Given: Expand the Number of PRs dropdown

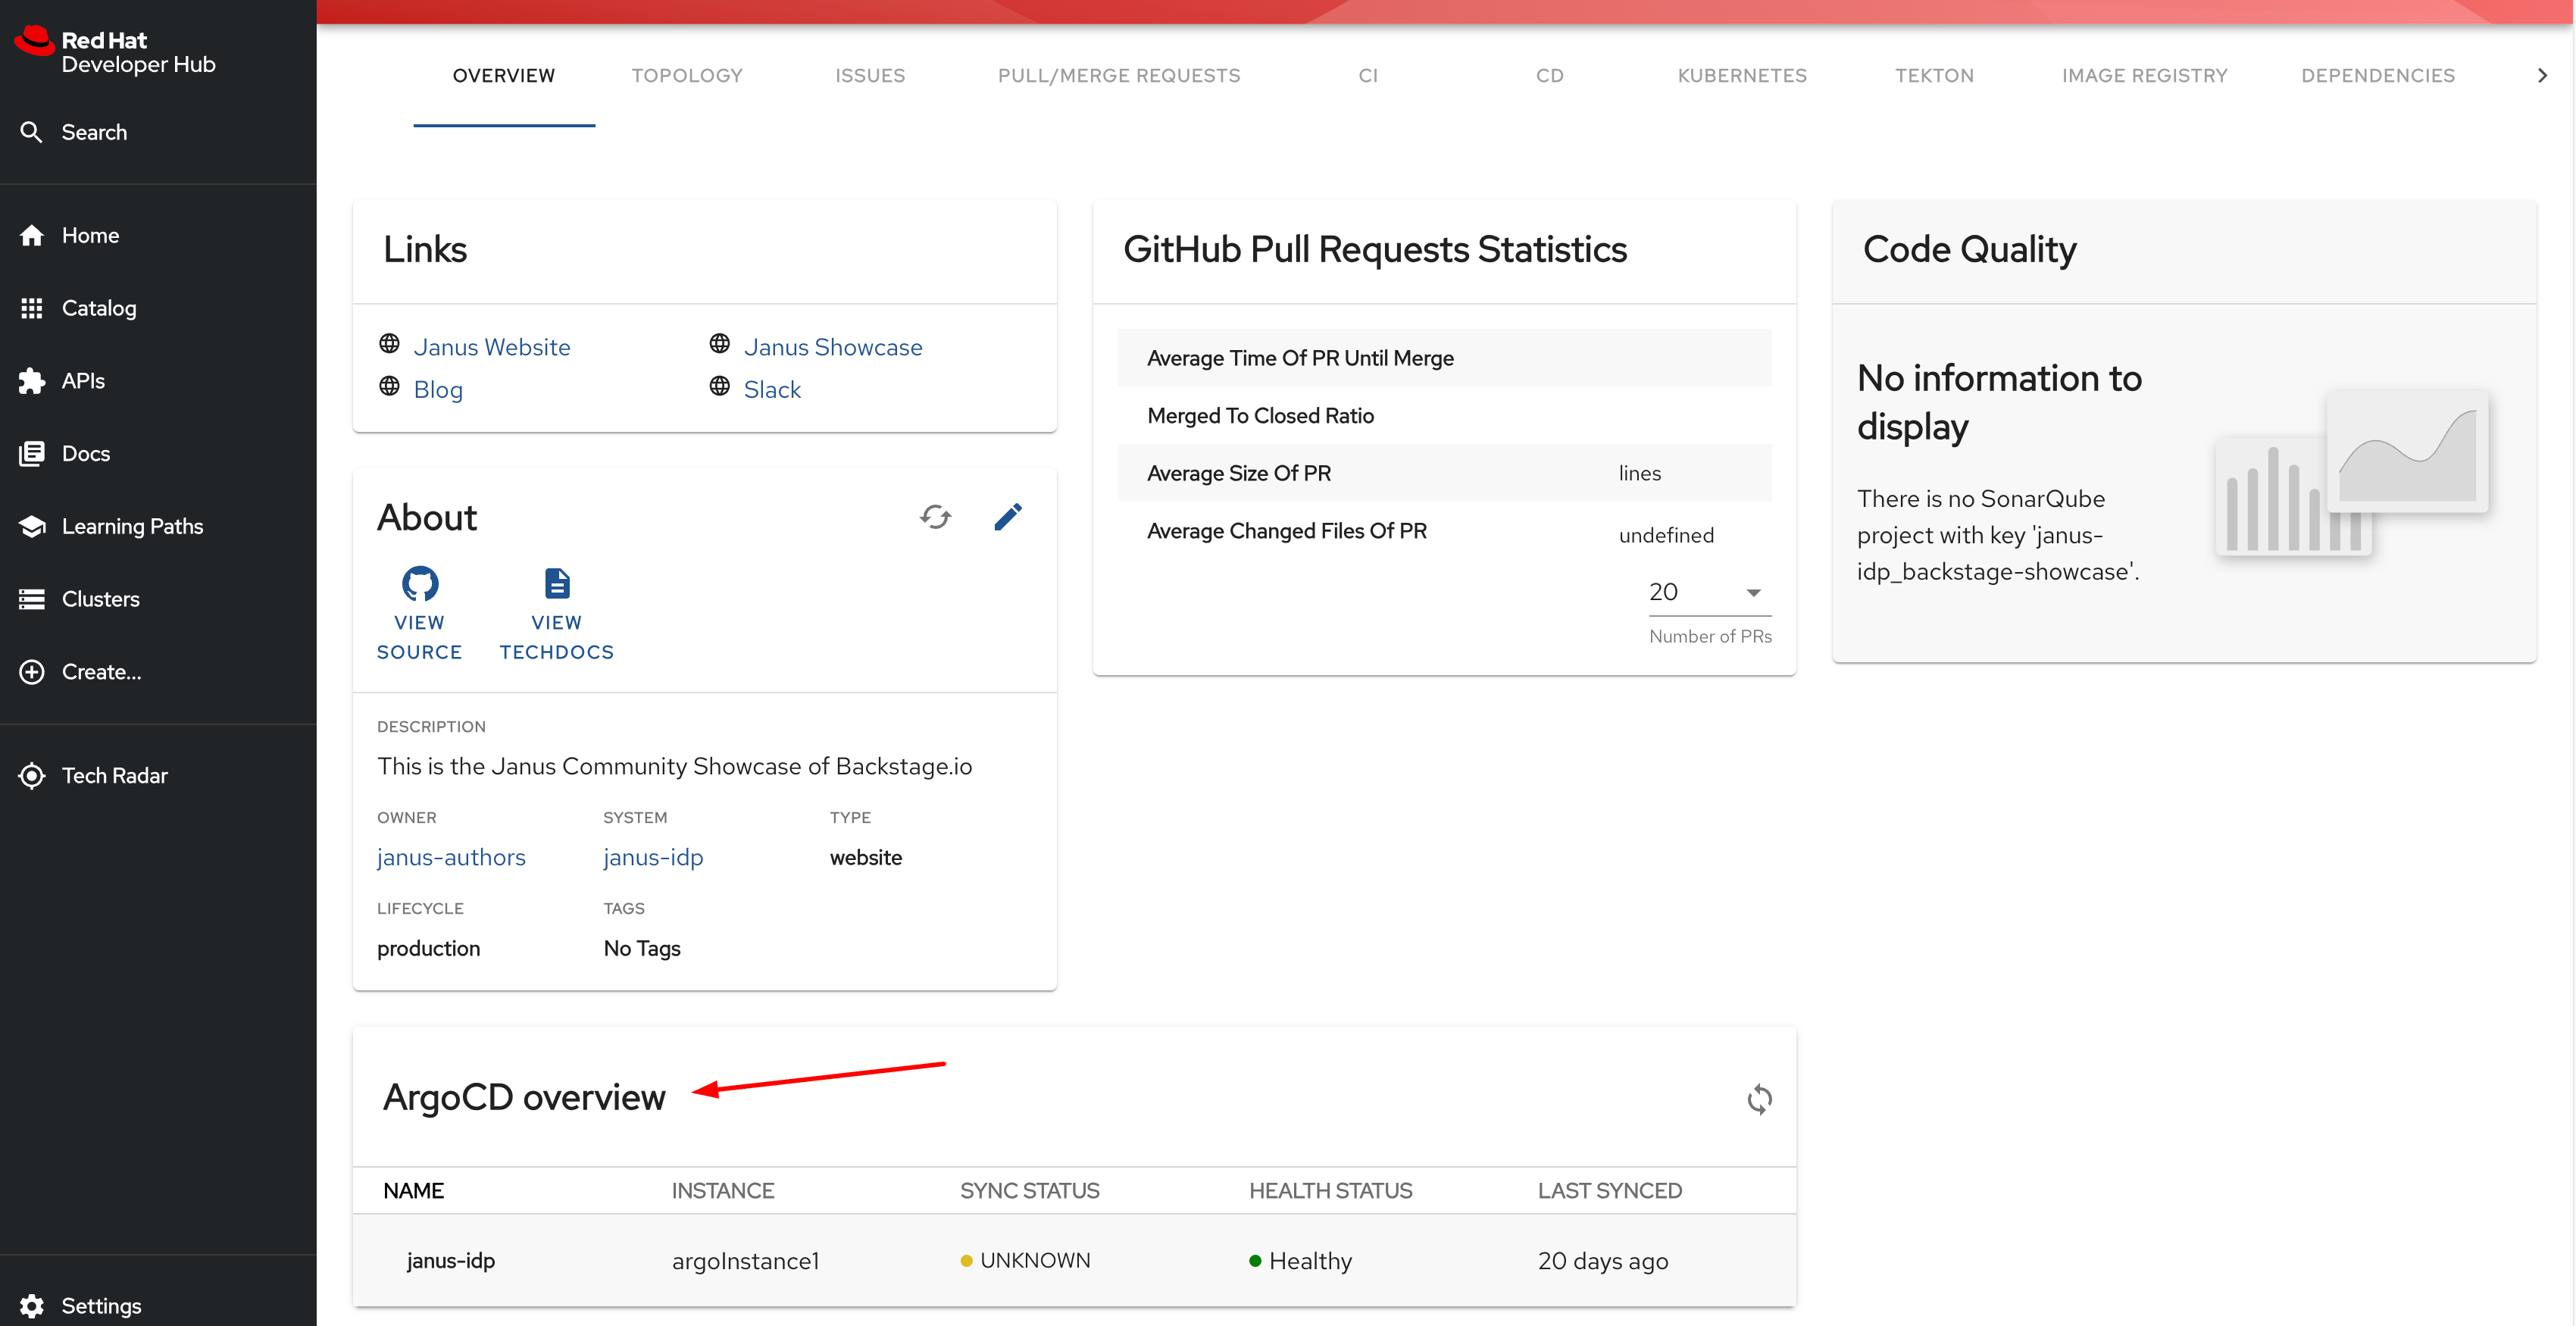Looking at the screenshot, I should 1708,592.
